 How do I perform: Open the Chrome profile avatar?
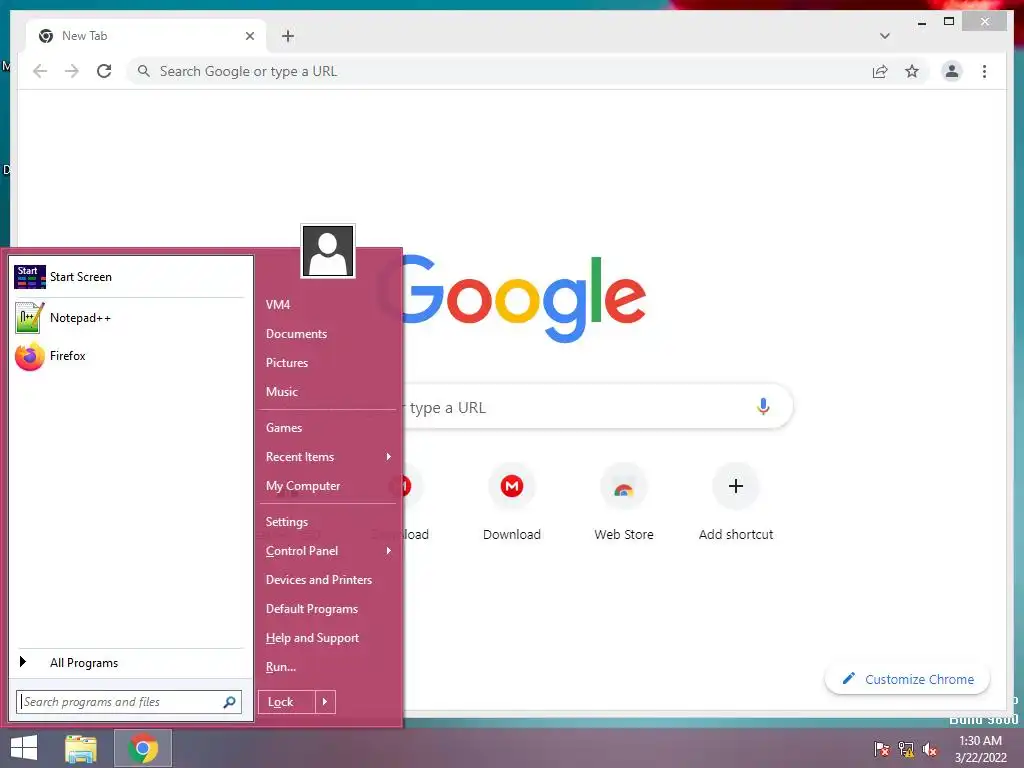[x=952, y=71]
